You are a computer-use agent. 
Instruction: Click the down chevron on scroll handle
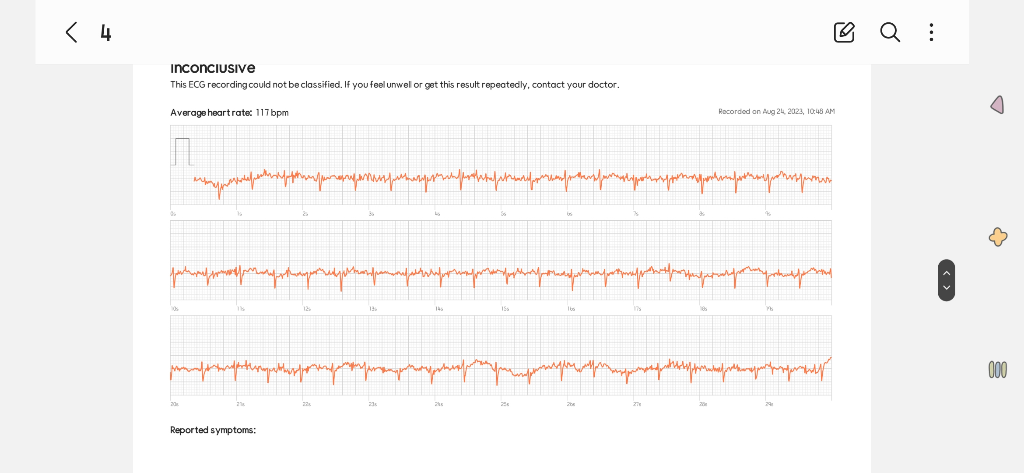coord(946,287)
